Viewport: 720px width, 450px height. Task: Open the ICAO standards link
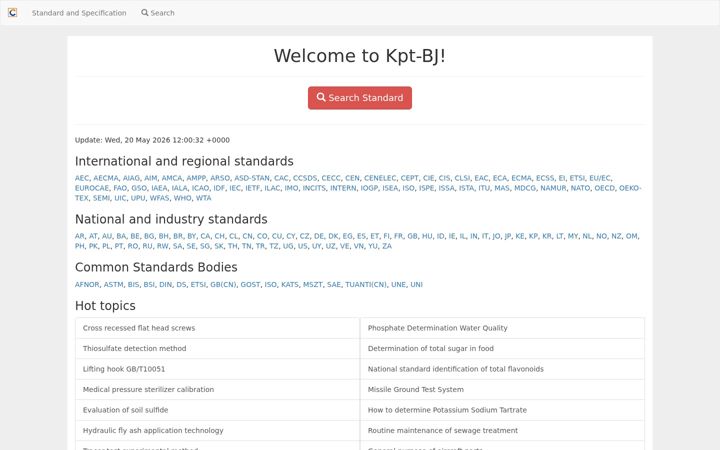200,188
